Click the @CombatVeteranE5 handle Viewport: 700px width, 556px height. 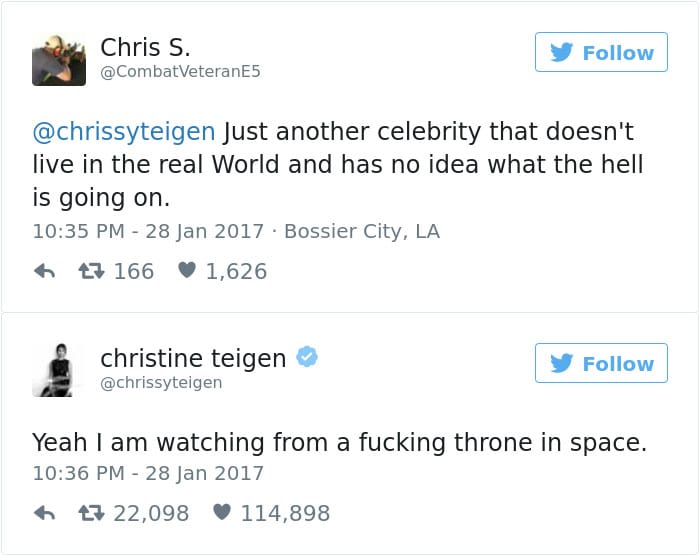click(x=180, y=71)
